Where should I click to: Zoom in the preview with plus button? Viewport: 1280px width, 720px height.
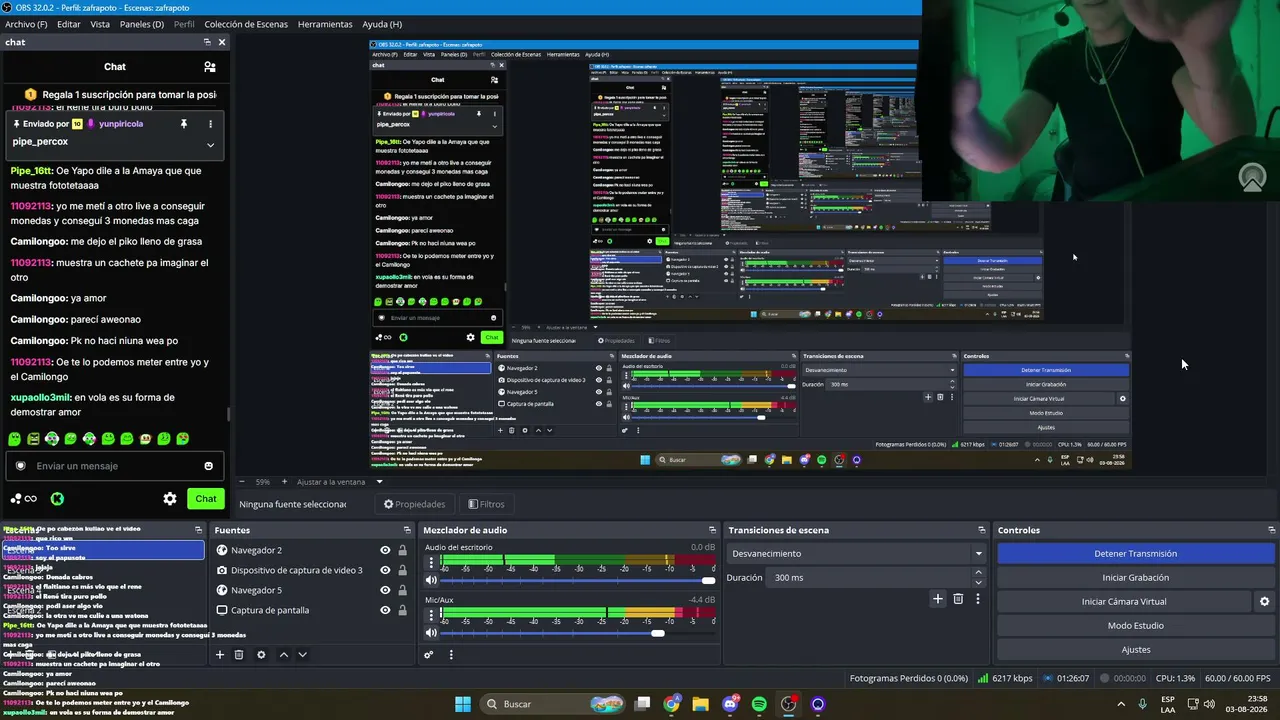[284, 482]
